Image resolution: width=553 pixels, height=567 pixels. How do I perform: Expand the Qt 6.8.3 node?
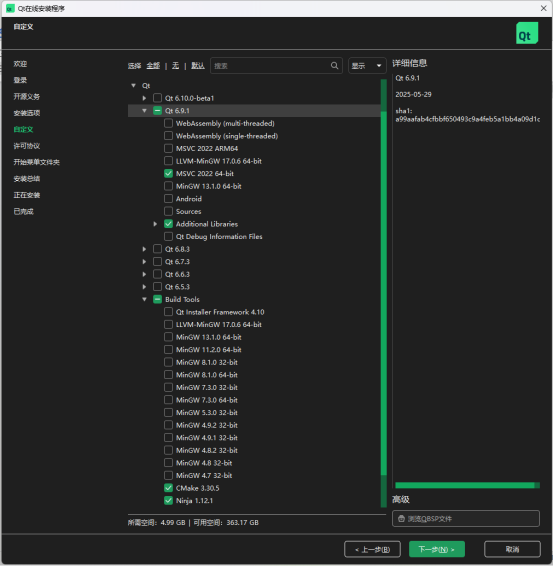(x=144, y=249)
